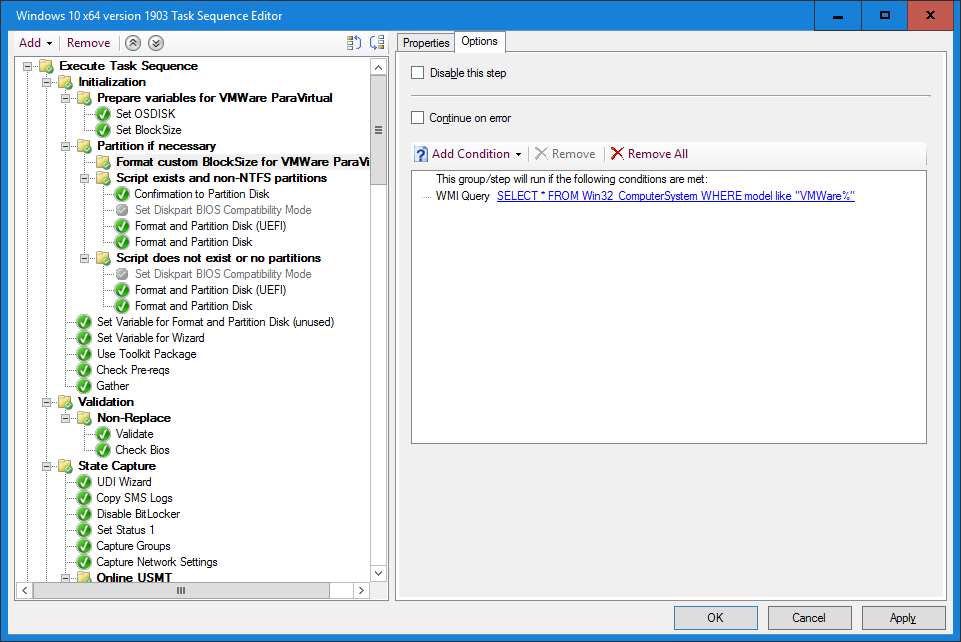Select the Online USMT group
Screen dimensions: 961x642
(x=134, y=578)
